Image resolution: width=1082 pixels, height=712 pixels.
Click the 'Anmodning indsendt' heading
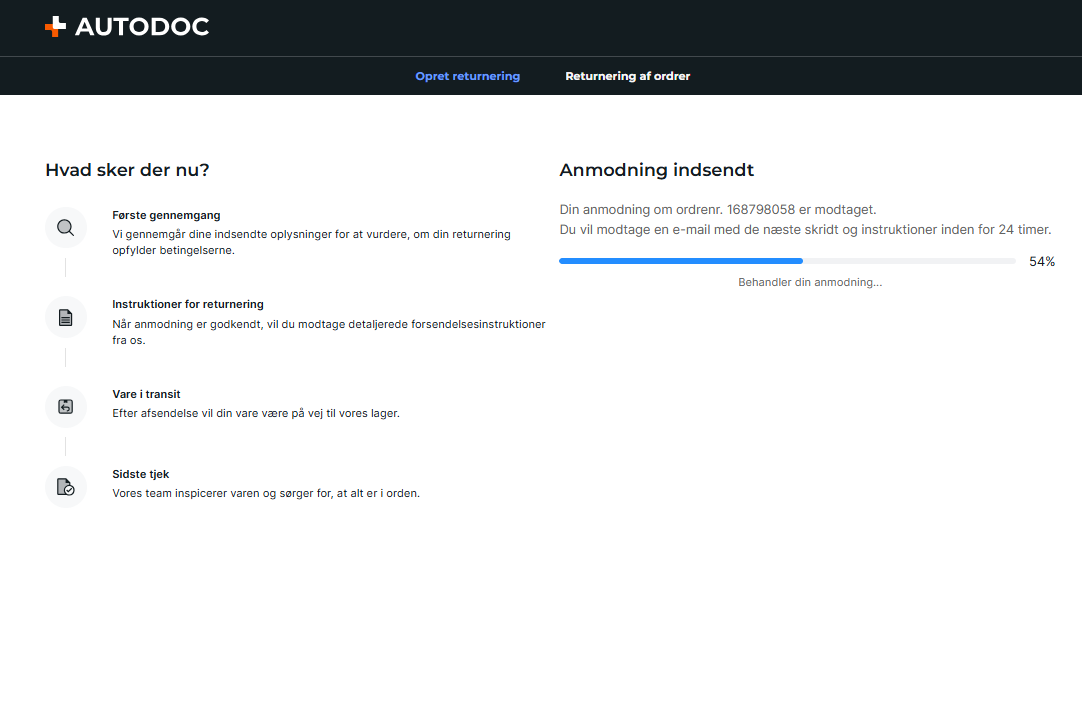point(656,170)
